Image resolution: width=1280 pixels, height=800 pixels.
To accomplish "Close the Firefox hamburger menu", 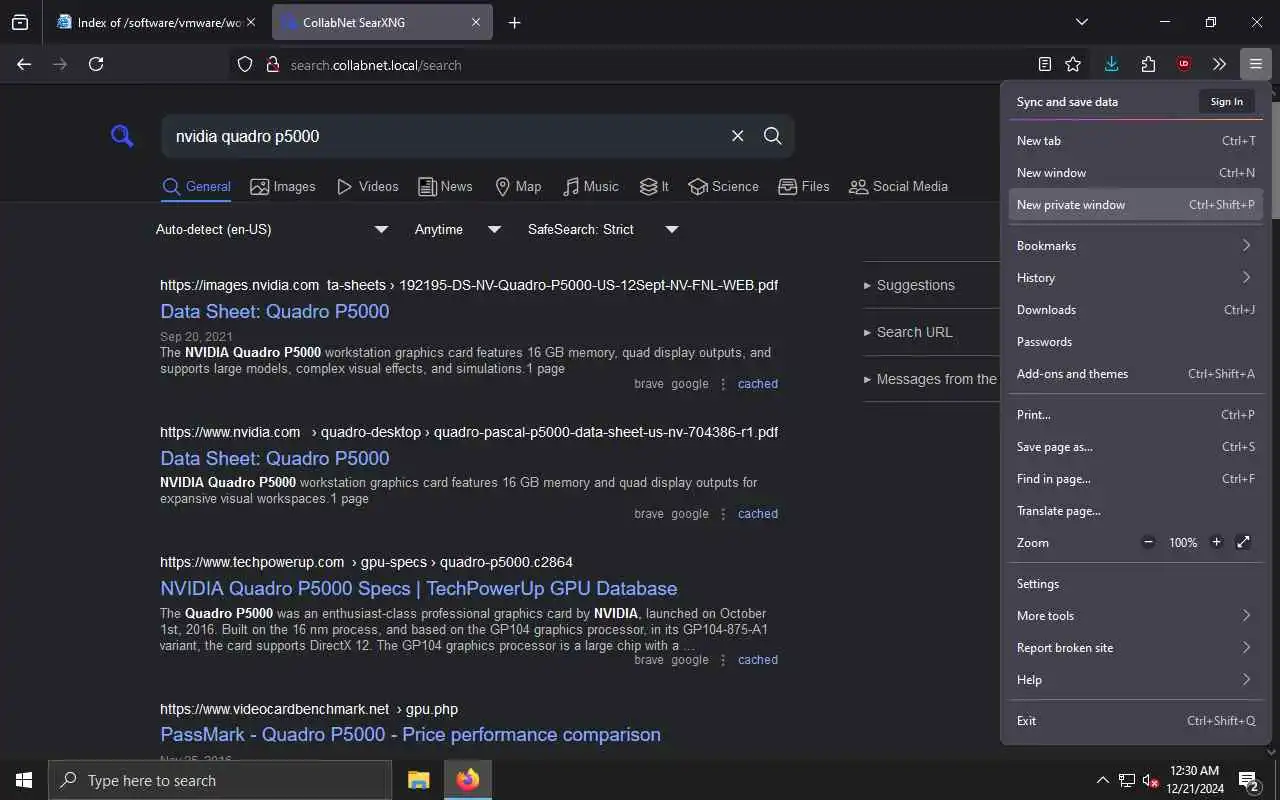I will tap(1255, 64).
